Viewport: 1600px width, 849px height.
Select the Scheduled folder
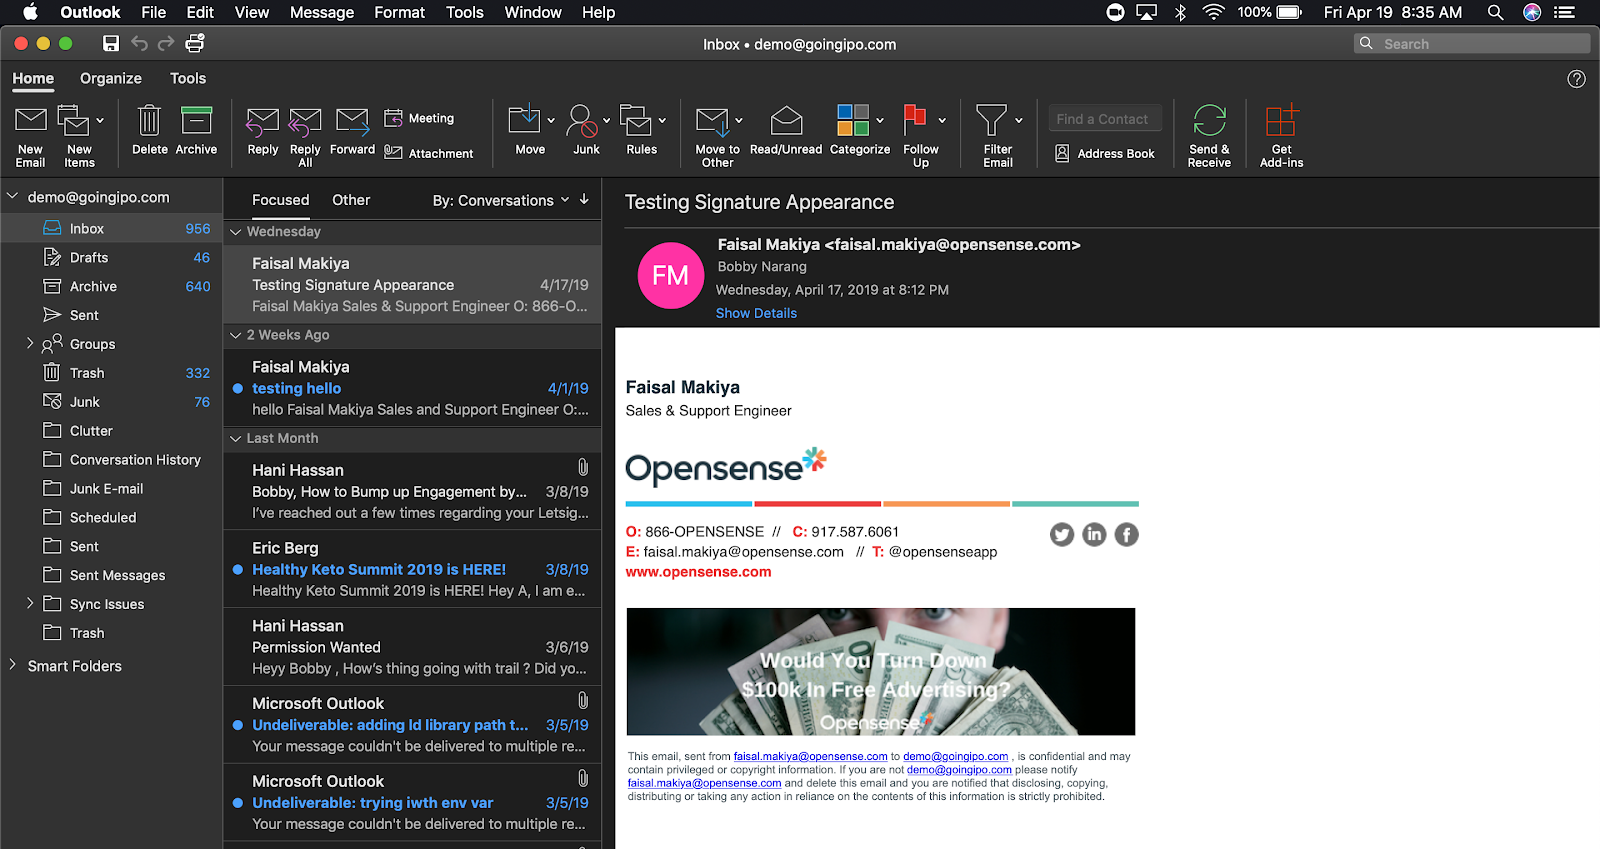[x=111, y=518]
